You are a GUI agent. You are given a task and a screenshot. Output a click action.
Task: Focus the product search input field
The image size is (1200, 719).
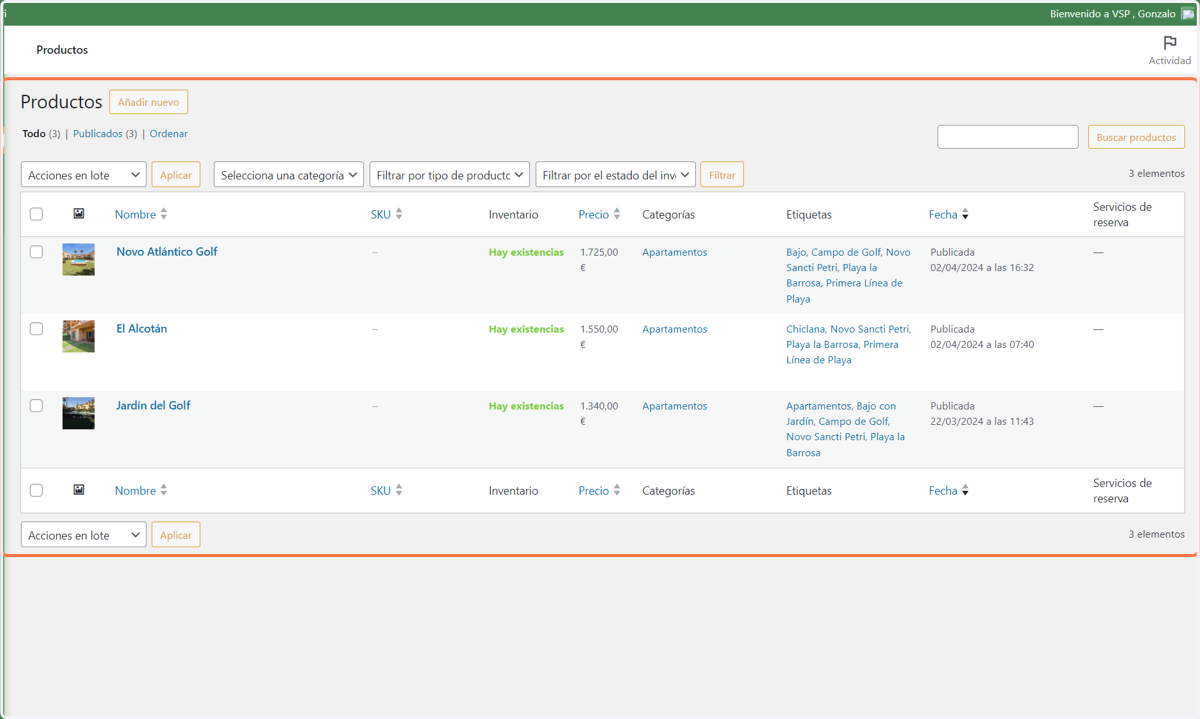click(1008, 137)
